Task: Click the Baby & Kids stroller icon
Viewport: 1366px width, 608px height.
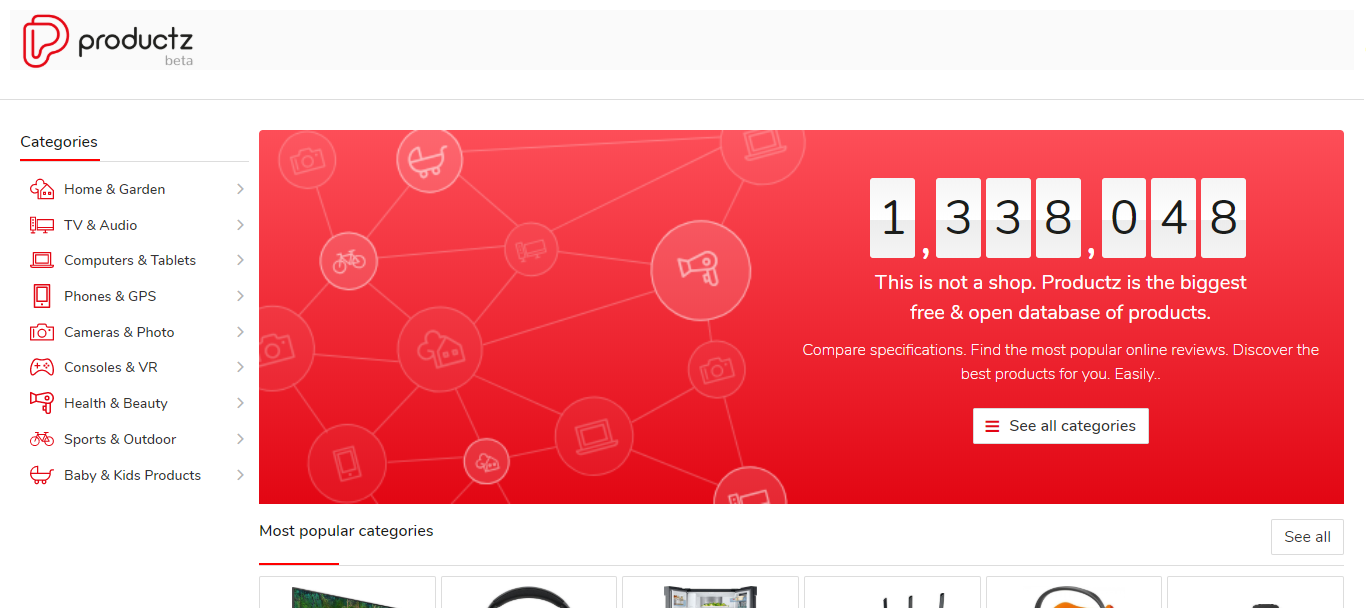Action: [41, 475]
